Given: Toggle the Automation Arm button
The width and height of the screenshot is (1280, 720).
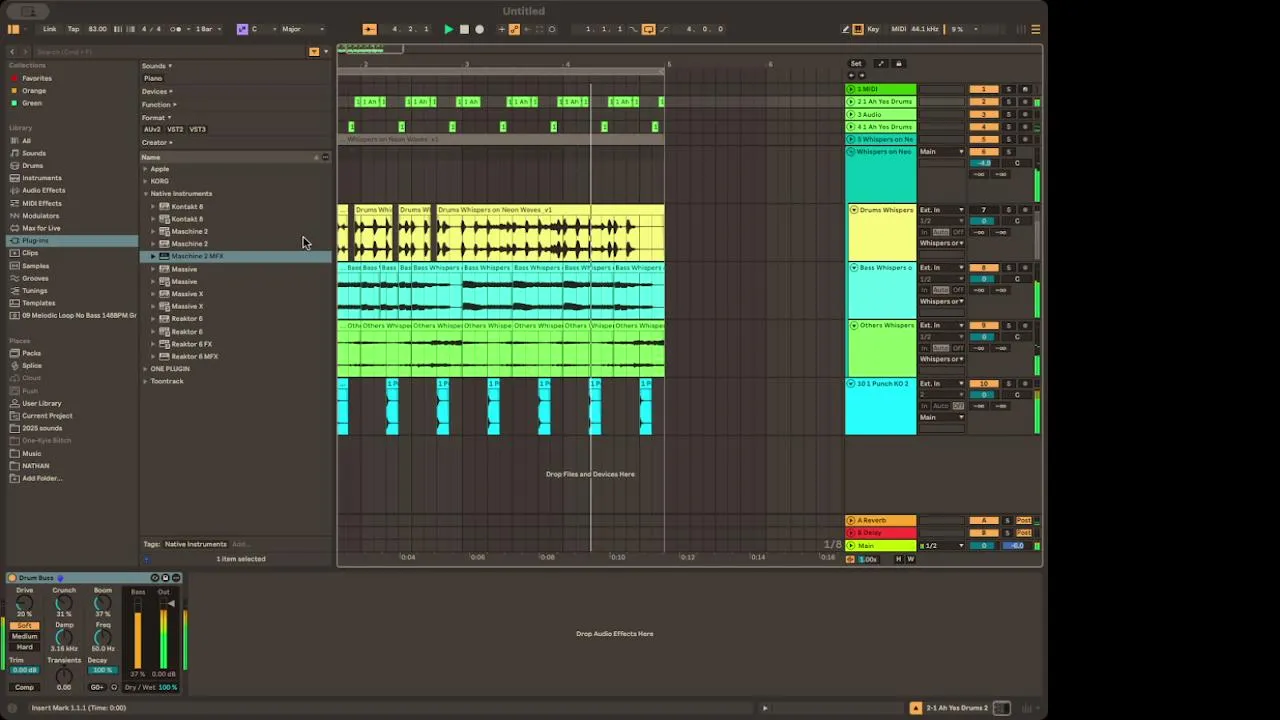Looking at the screenshot, I should click(x=514, y=29).
